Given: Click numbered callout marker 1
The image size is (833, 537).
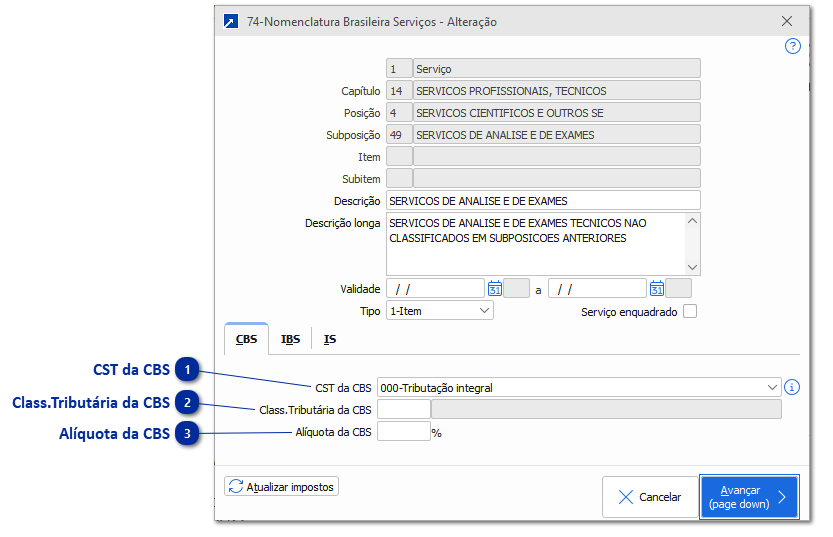Looking at the screenshot, I should tap(188, 370).
